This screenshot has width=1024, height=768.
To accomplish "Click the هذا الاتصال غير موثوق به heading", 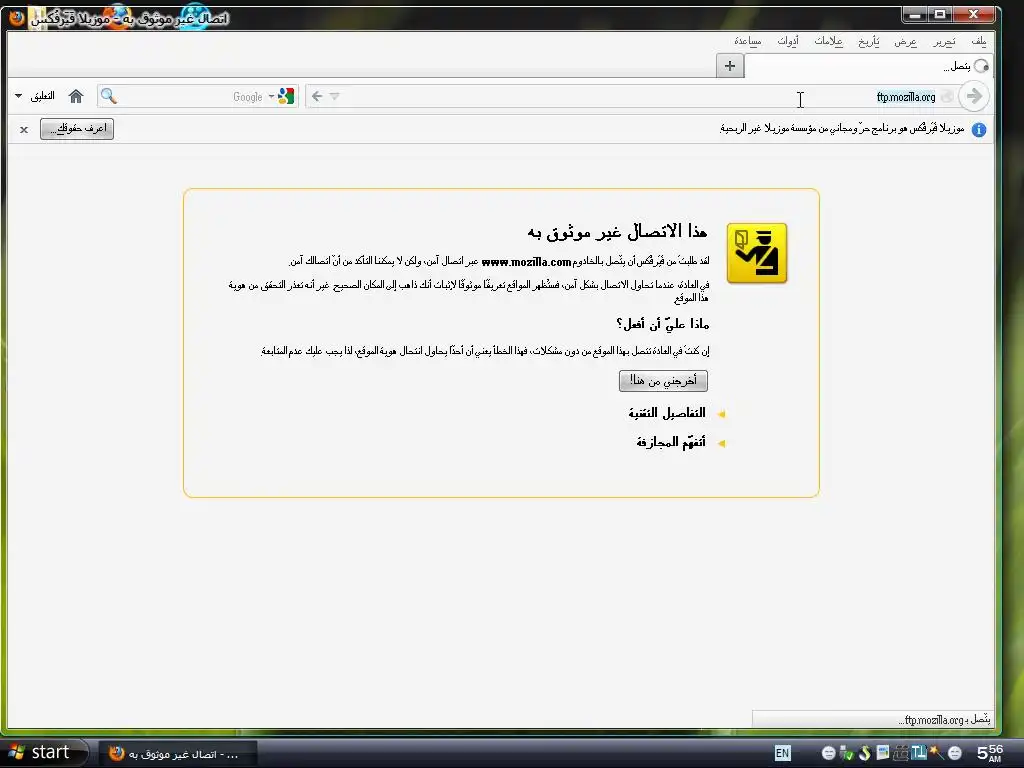I will (618, 231).
